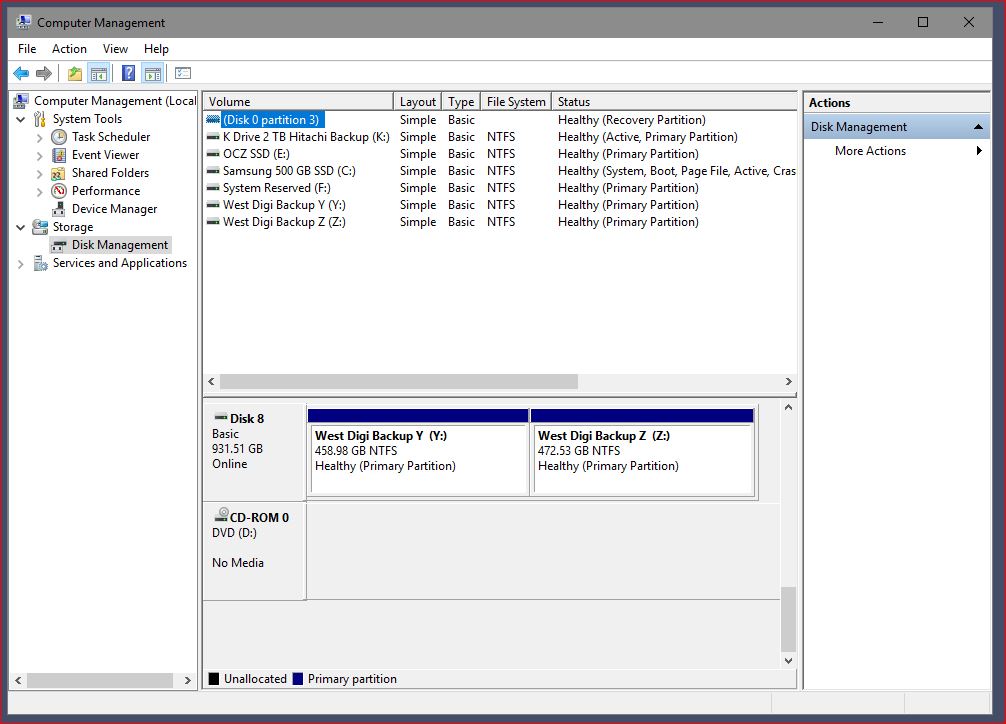Sort by the Status column header
1006x724 pixels.
click(674, 101)
